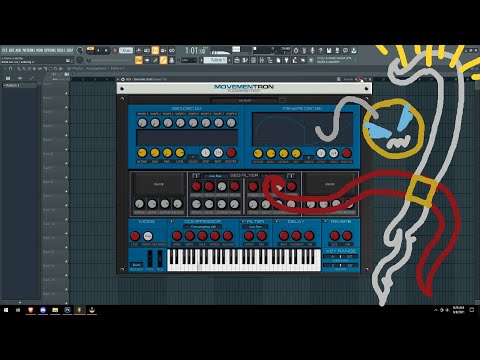Open the Piano roll view icon
Image resolution: width=480 pixels, height=360 pixels.
click(x=245, y=60)
